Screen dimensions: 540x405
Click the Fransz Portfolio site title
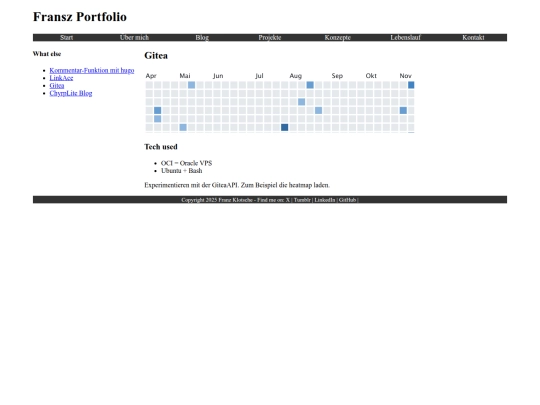[x=80, y=17]
